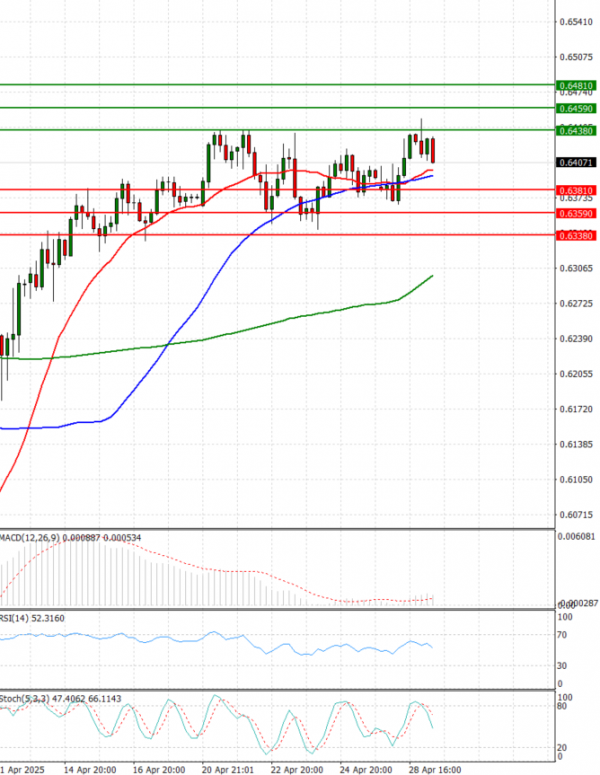Select the green long-term moving average line
600x775 pixels.
(300, 317)
